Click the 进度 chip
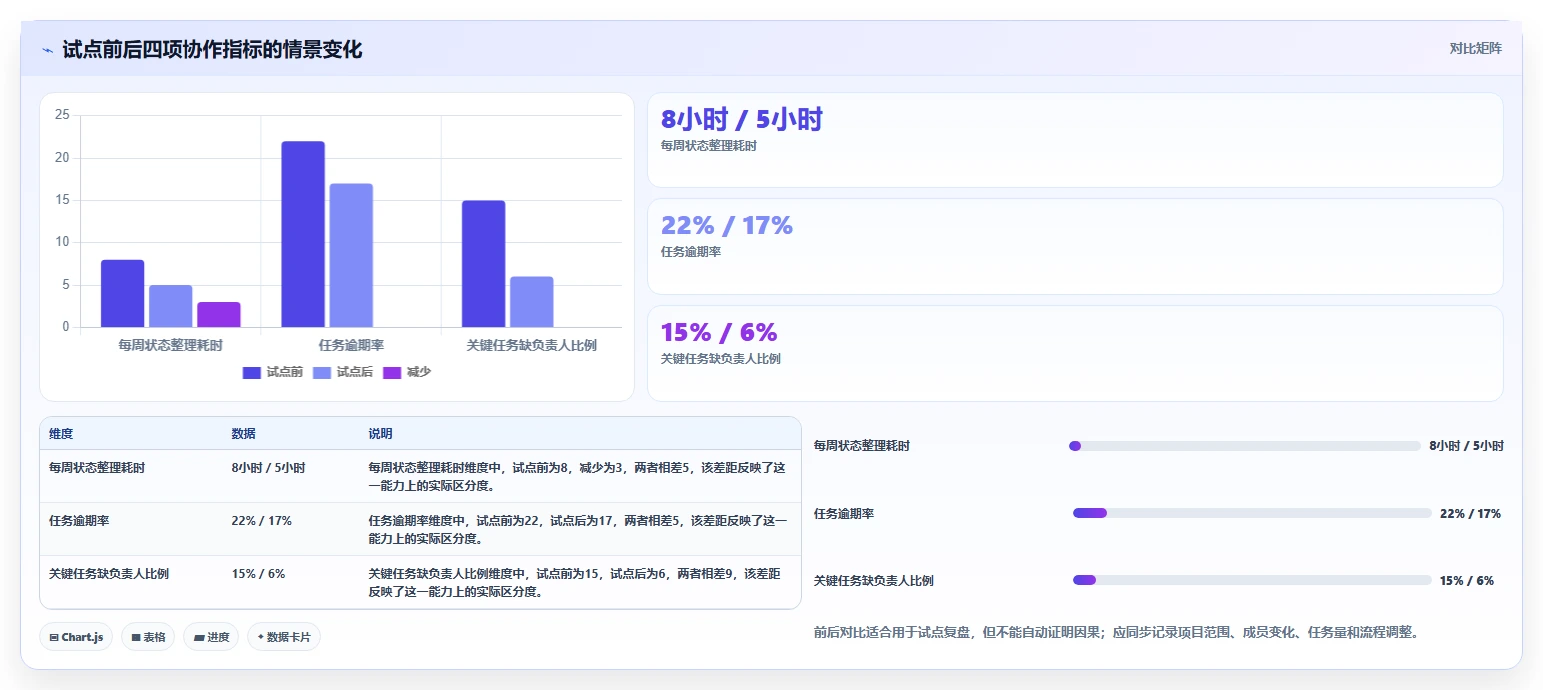This screenshot has width=1543, height=690. (211, 637)
